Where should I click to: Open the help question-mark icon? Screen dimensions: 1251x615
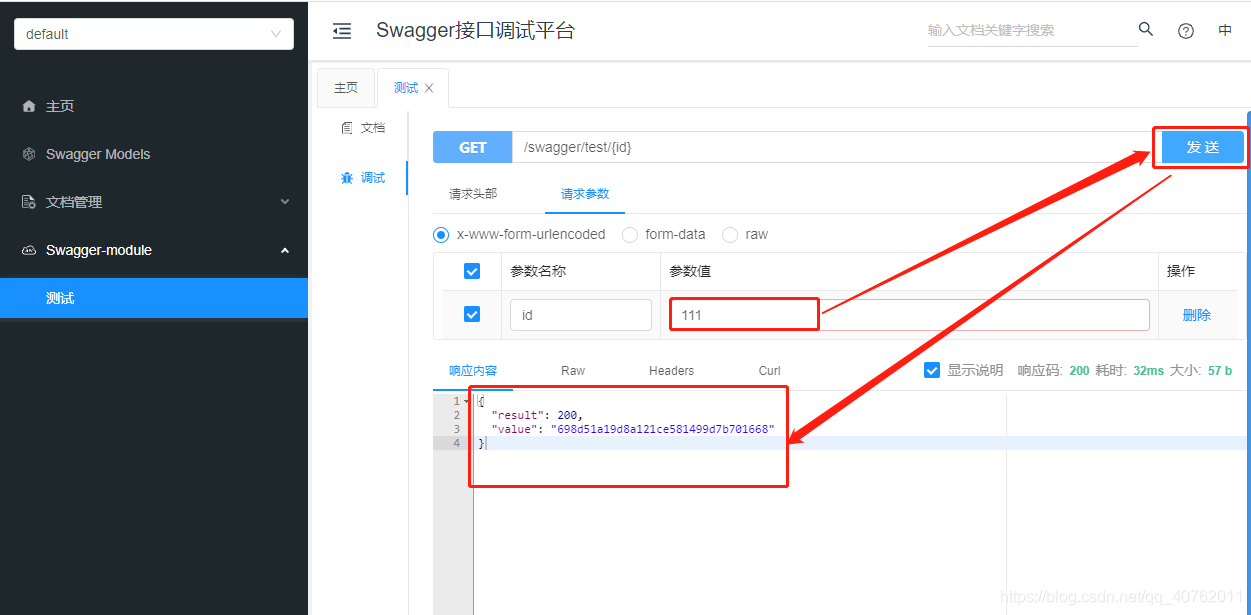tap(1186, 30)
